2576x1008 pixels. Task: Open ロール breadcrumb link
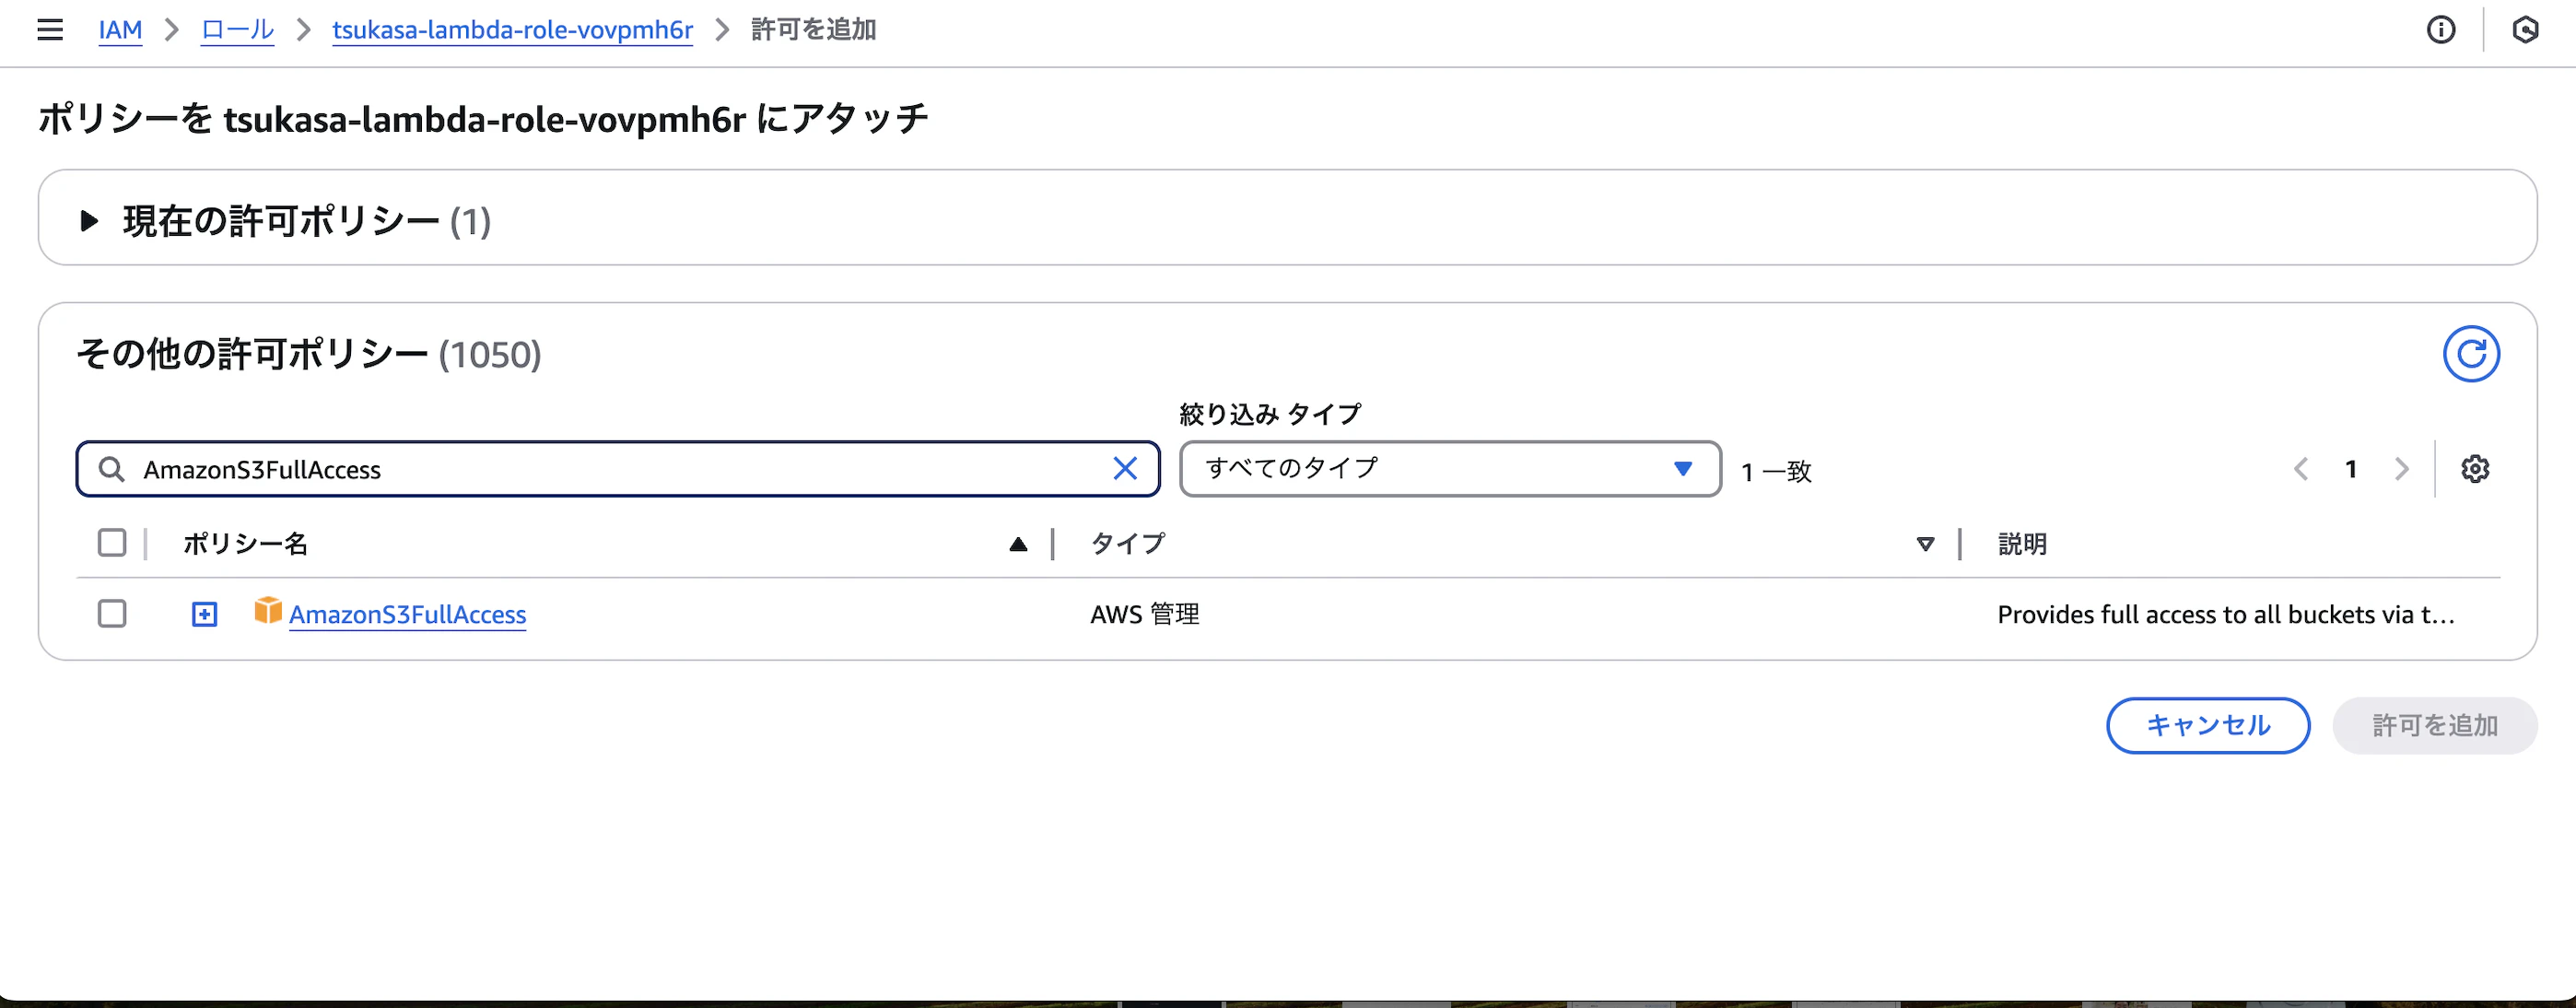click(x=236, y=30)
